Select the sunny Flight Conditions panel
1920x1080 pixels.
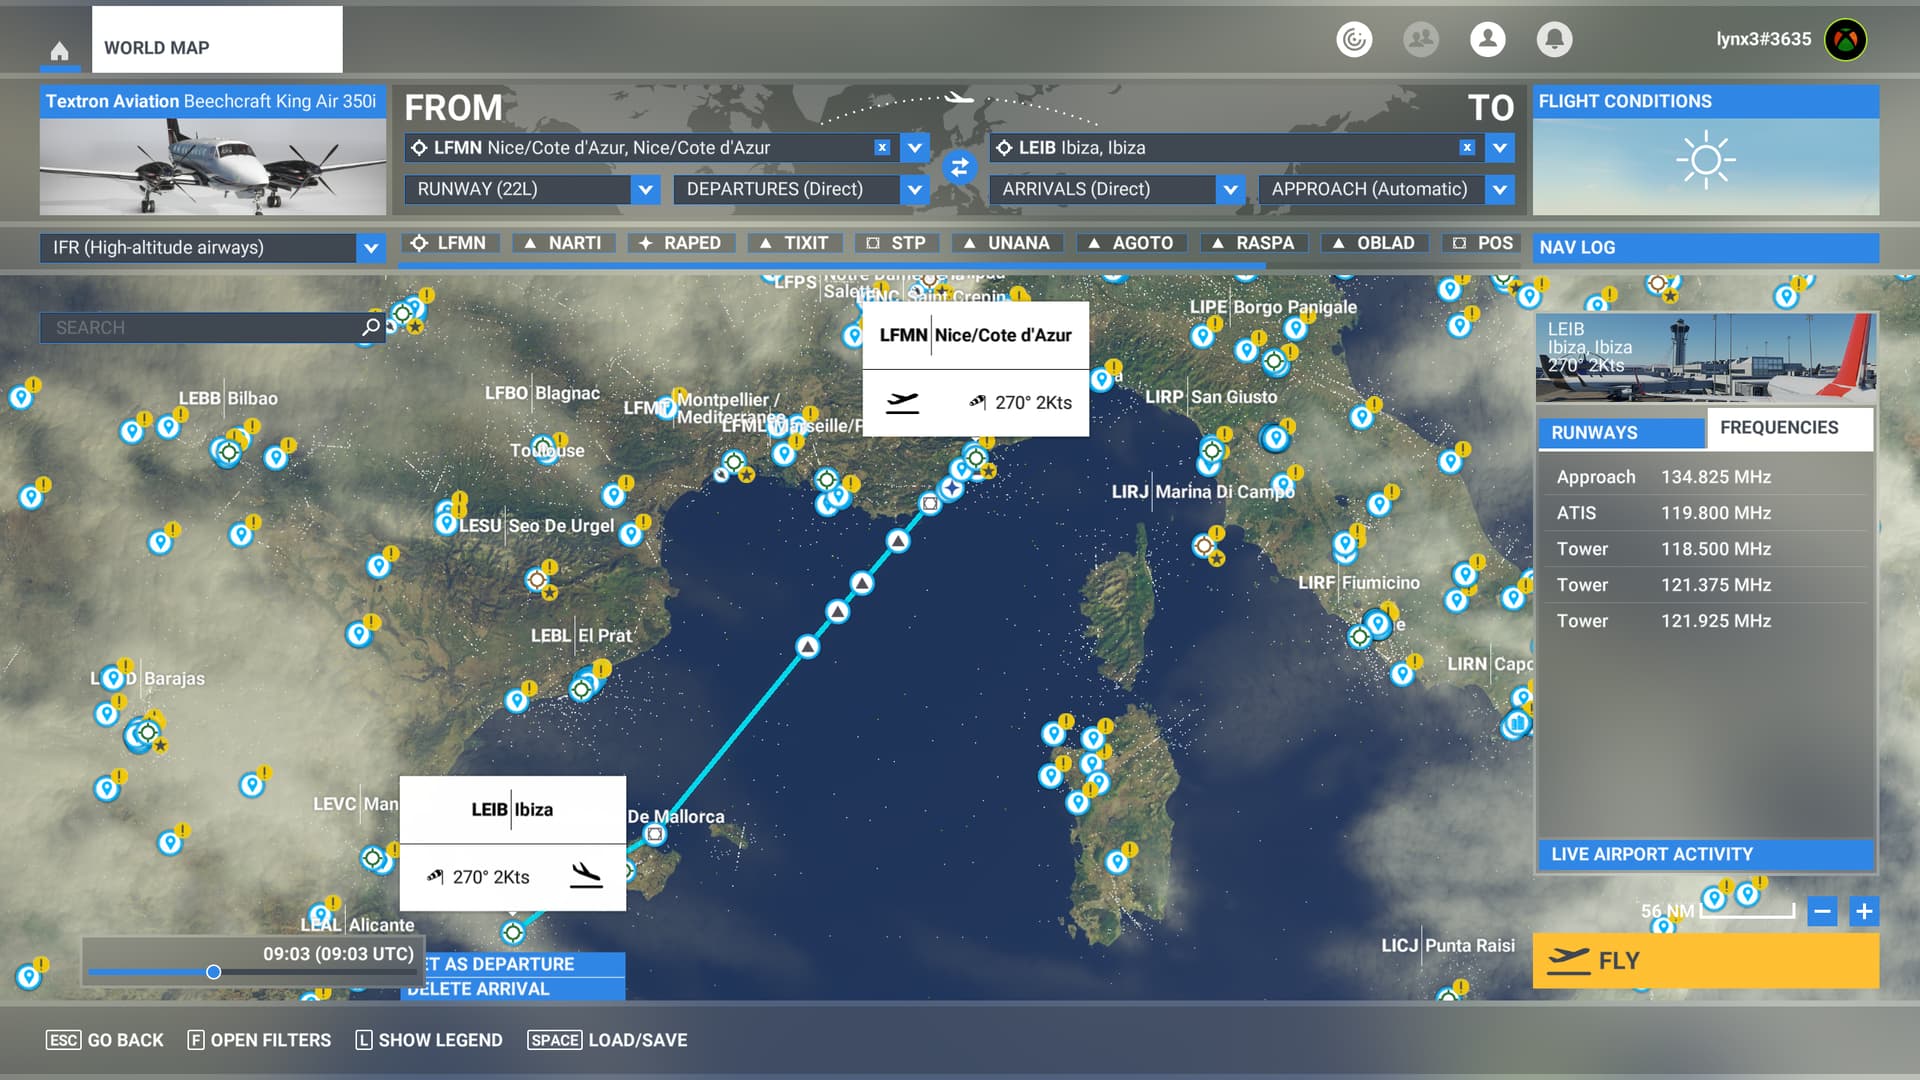coord(1705,160)
